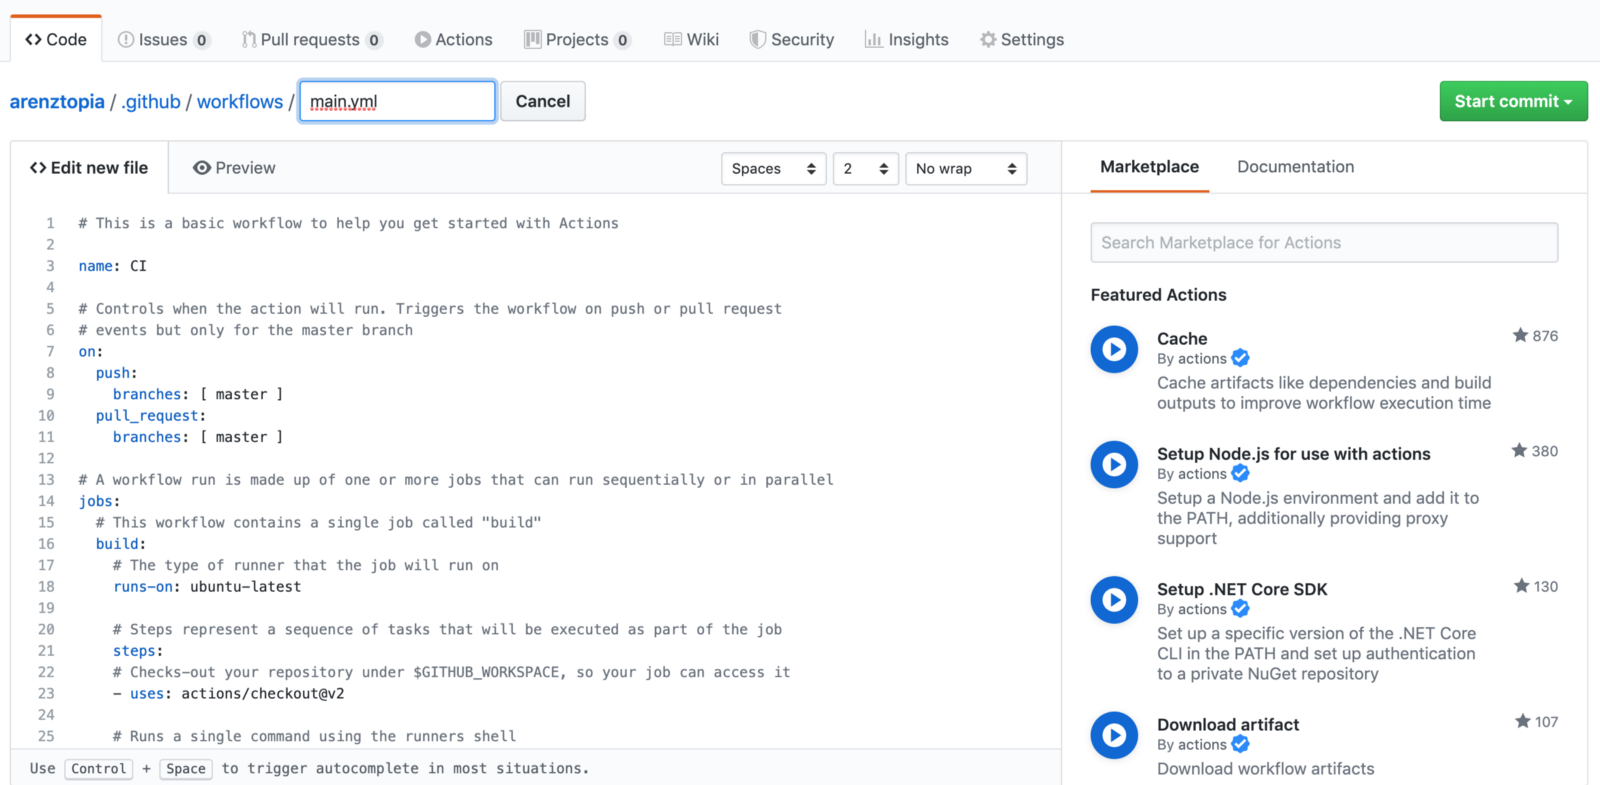Select the Edit new file tab

click(89, 168)
